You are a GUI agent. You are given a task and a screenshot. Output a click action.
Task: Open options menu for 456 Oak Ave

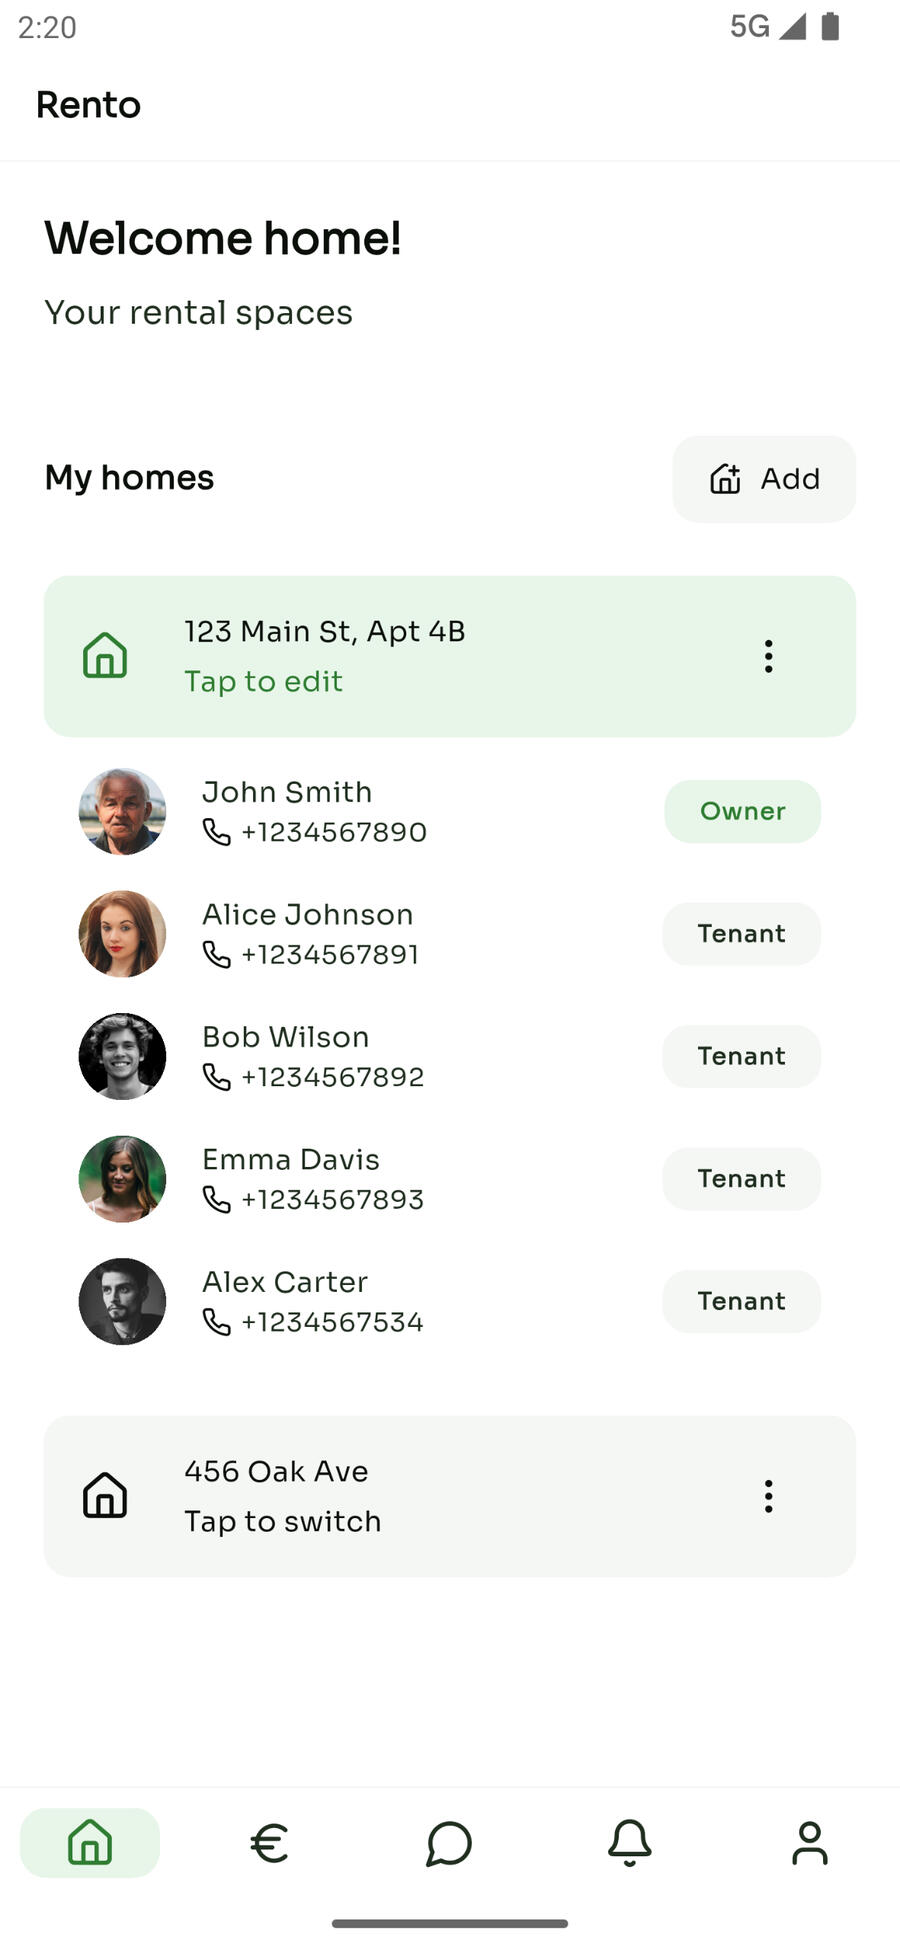(x=768, y=1496)
